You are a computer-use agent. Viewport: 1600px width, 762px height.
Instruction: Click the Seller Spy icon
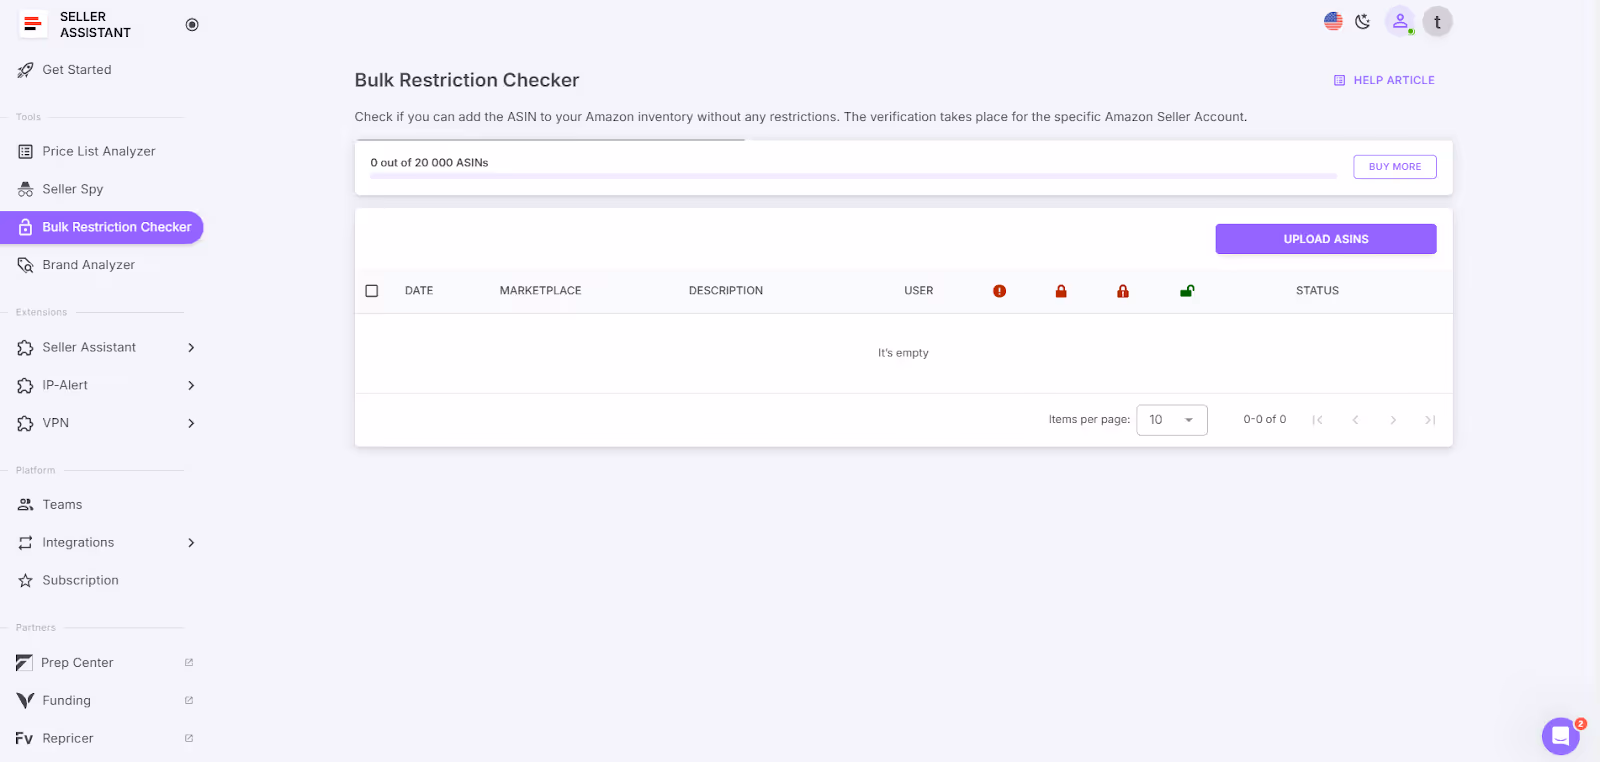(26, 189)
